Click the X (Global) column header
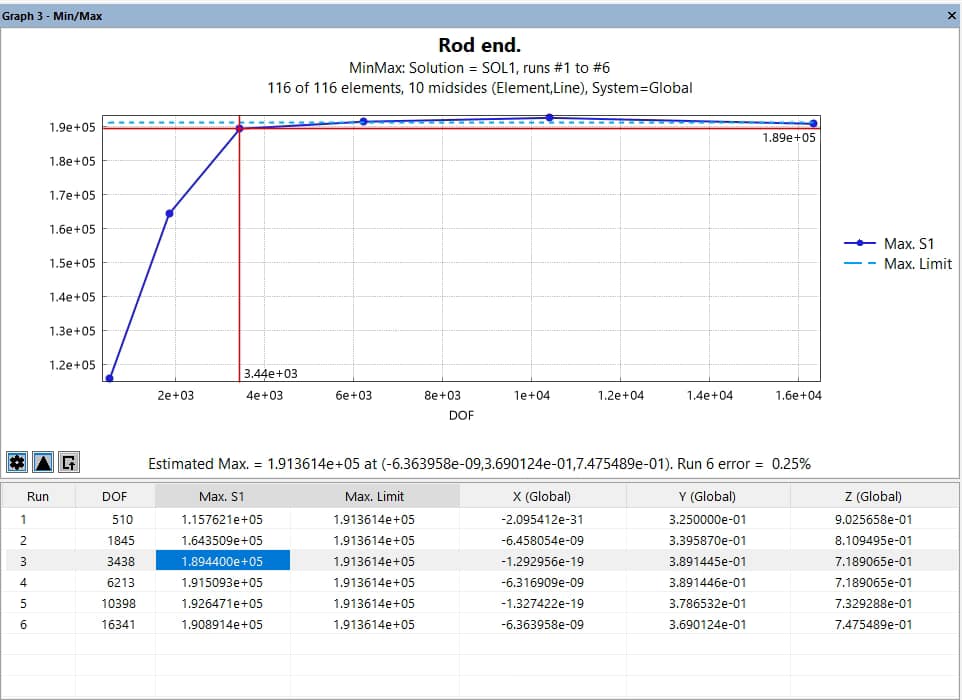 542,496
